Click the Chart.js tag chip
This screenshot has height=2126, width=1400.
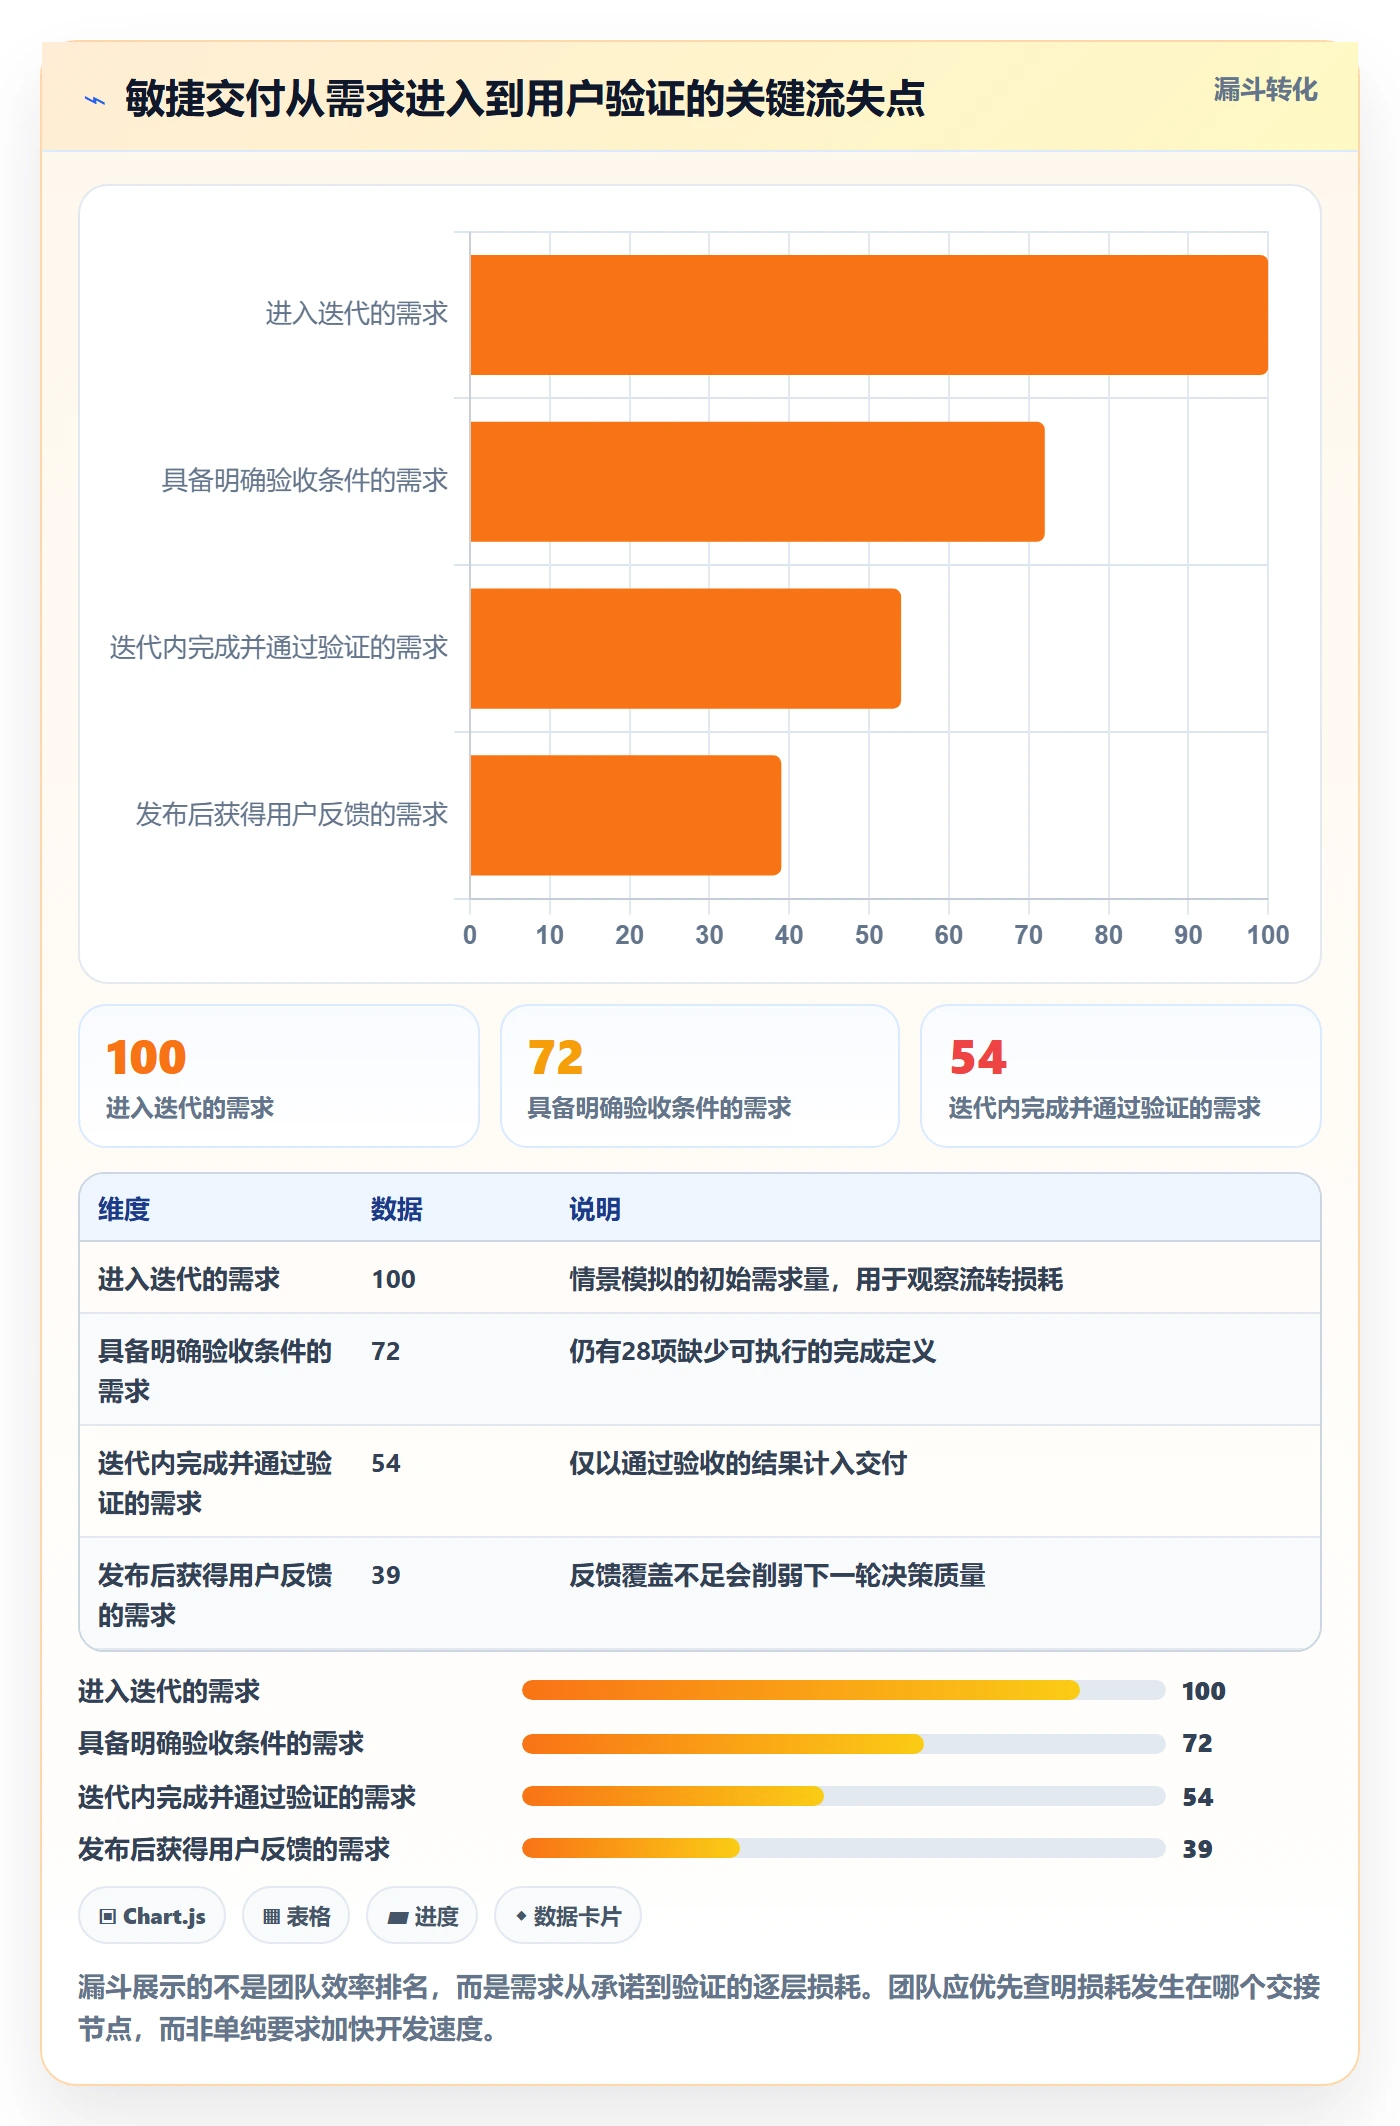152,1916
